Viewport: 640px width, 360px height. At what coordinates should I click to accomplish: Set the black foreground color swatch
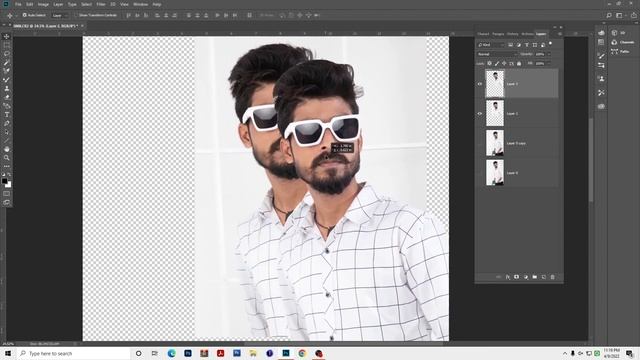pyautogui.click(x=4, y=181)
